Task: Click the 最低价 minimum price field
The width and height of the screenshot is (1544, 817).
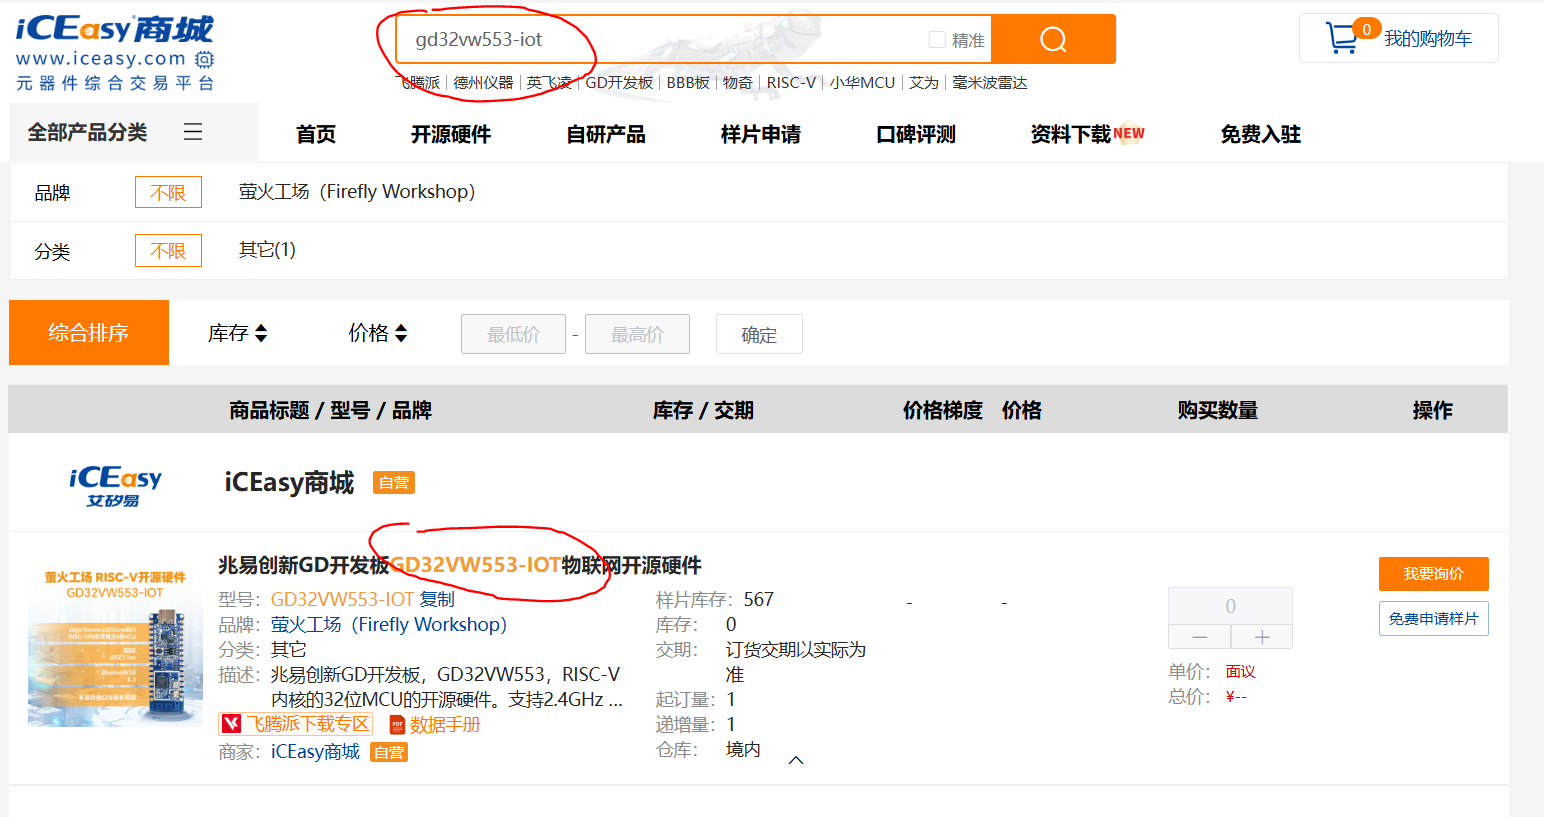Action: click(x=513, y=335)
